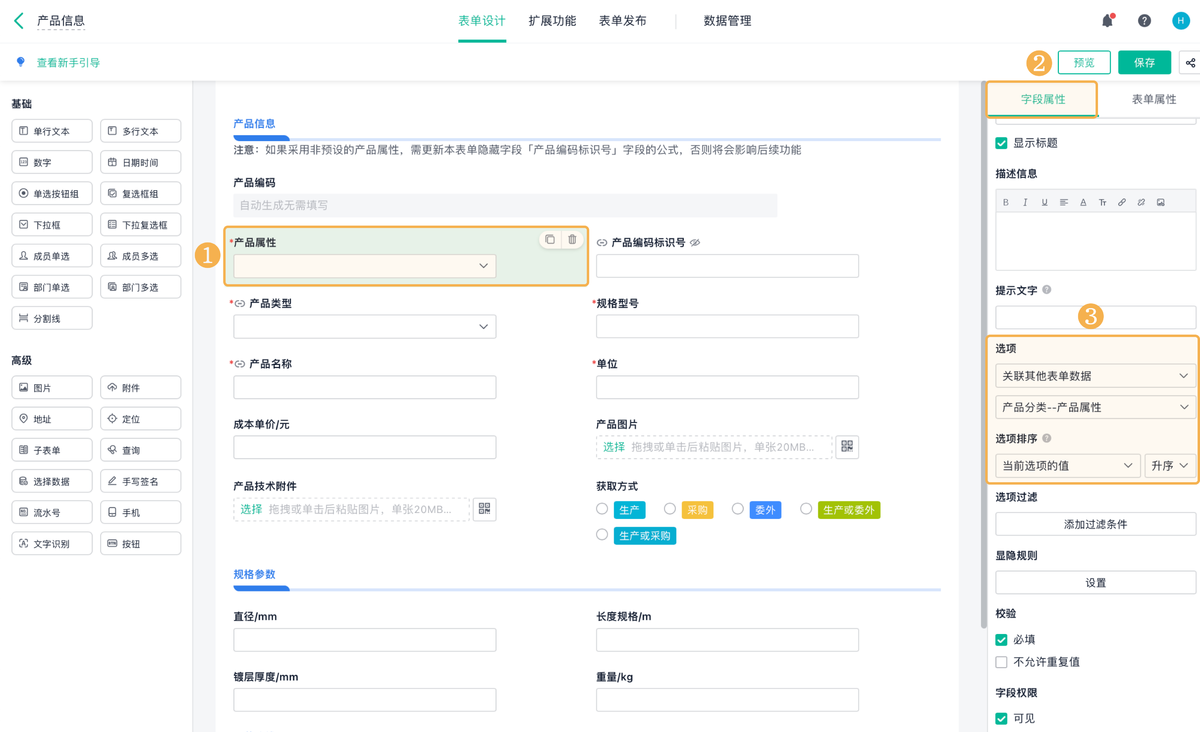Toggle 可见 checkbox
The width and height of the screenshot is (1200, 732).
[x=1001, y=718]
